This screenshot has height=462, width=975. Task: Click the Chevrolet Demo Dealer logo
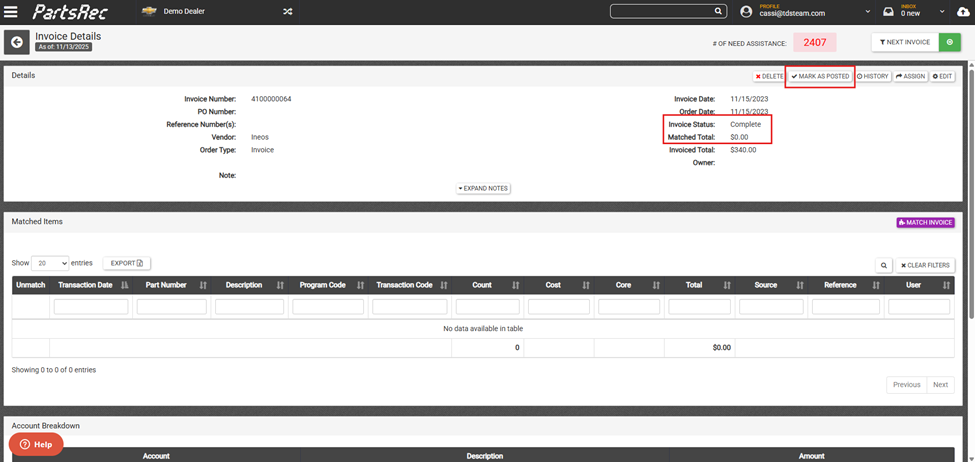click(x=148, y=11)
